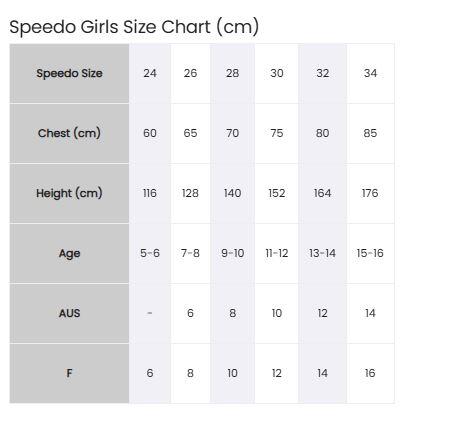Viewport: 460px width, 426px height.
Task: Click the age 5-6 cell
Action: [150, 253]
